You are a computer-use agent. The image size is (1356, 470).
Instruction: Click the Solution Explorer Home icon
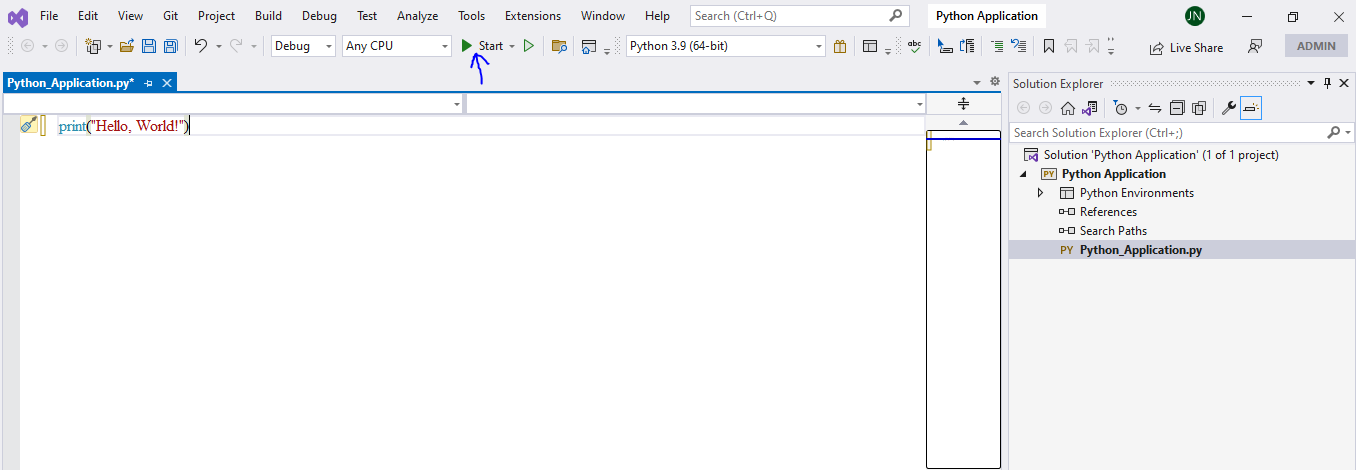1068,108
